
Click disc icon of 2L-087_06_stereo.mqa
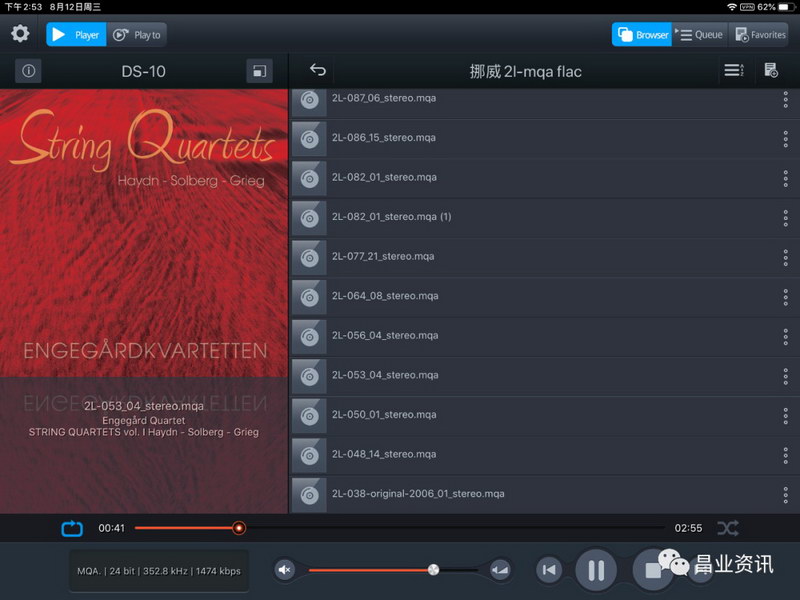(x=309, y=101)
